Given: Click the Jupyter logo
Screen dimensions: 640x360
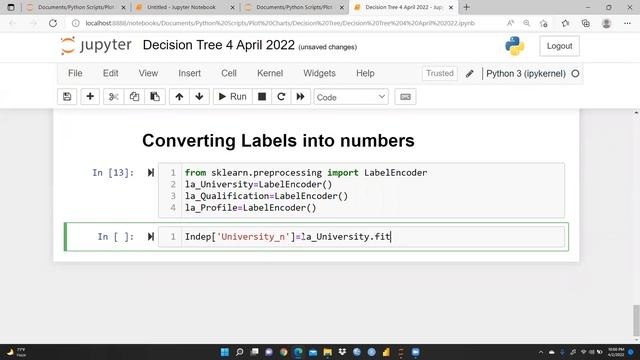Looking at the screenshot, I should tap(96, 45).
